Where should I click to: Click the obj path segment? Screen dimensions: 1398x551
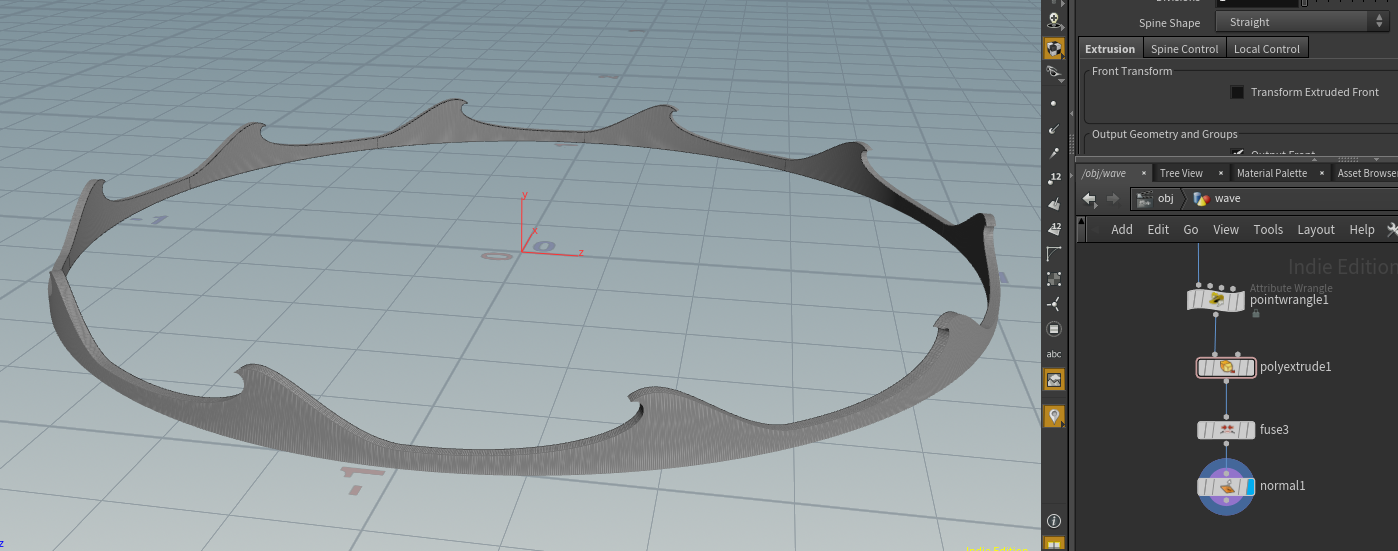click(1155, 198)
